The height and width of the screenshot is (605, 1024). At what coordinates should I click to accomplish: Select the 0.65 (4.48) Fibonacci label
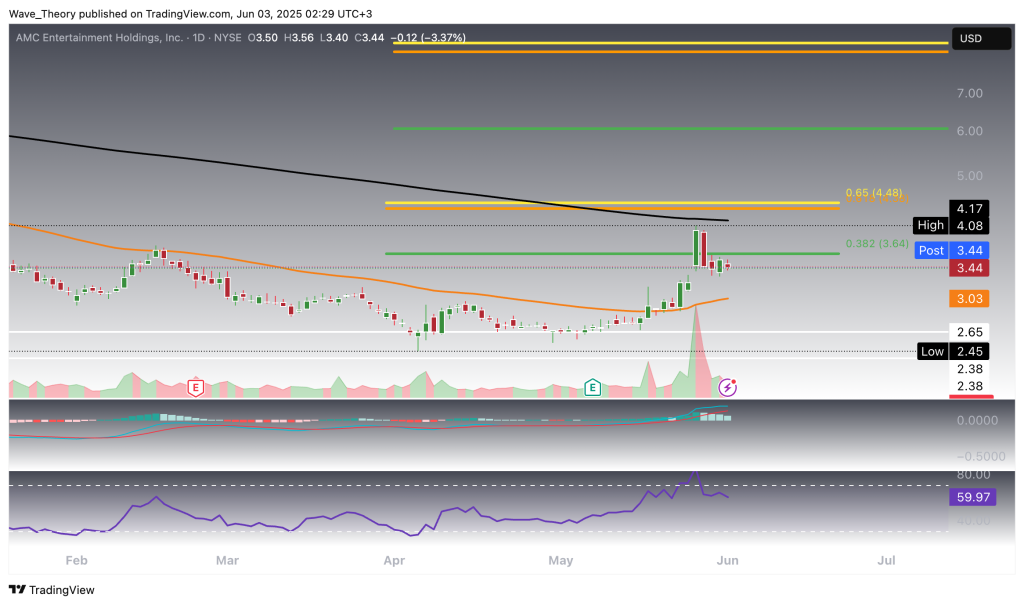(x=874, y=193)
